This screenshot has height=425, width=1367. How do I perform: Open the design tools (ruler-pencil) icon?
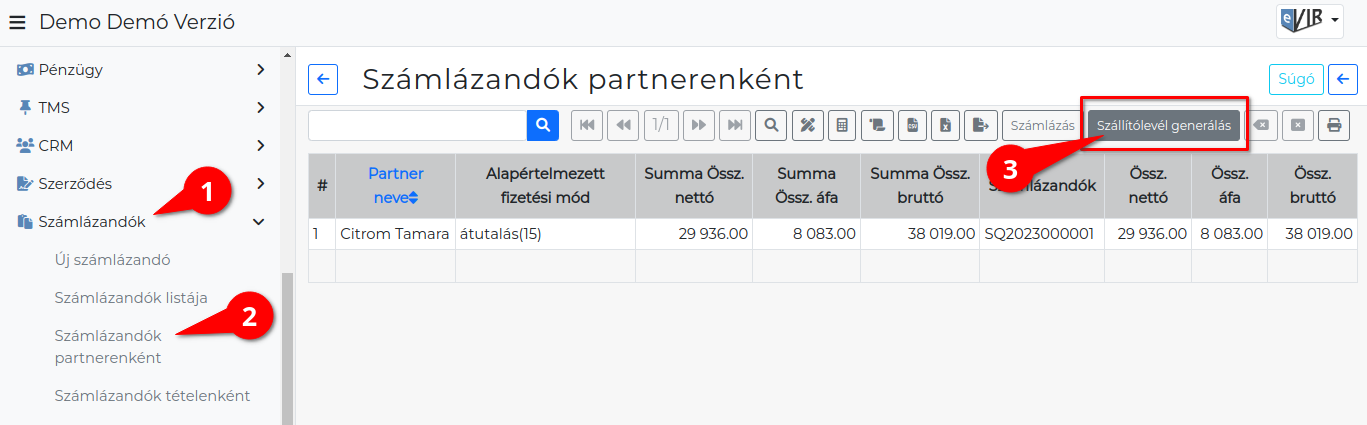[x=807, y=125]
